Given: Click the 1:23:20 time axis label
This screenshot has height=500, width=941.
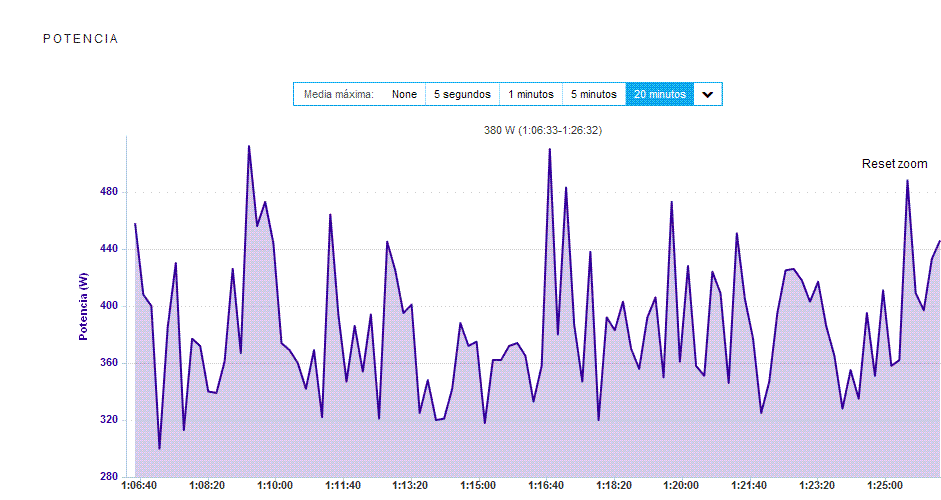Looking at the screenshot, I should (817, 486).
